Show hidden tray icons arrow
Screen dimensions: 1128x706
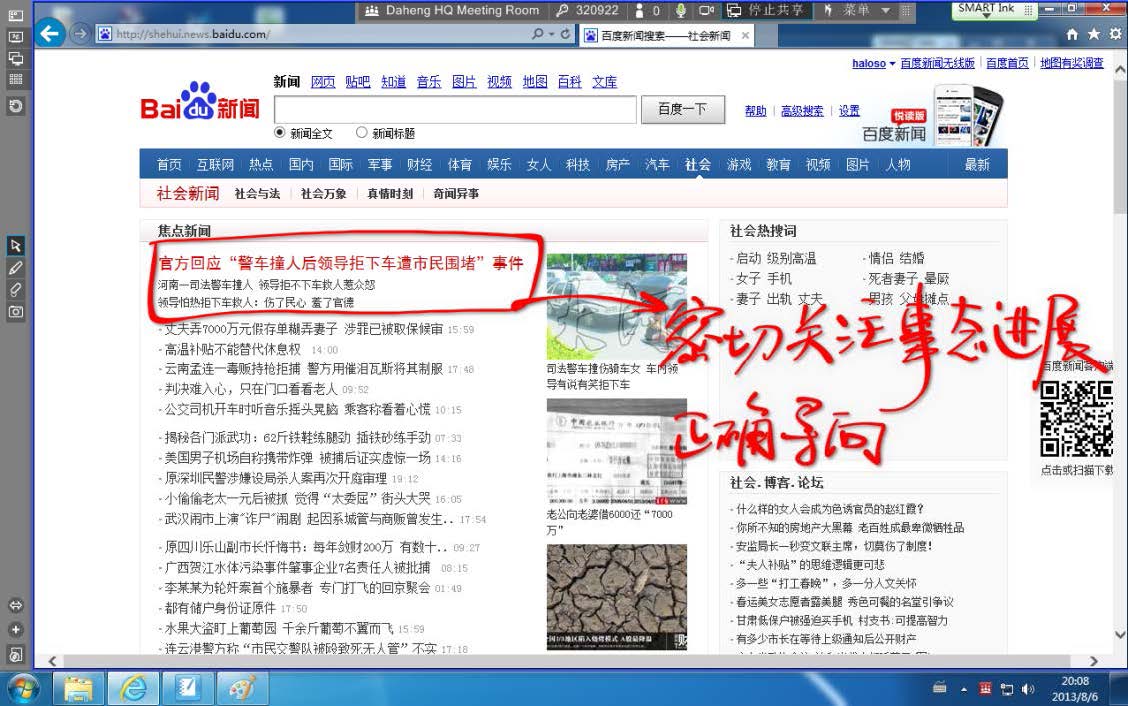(964, 689)
